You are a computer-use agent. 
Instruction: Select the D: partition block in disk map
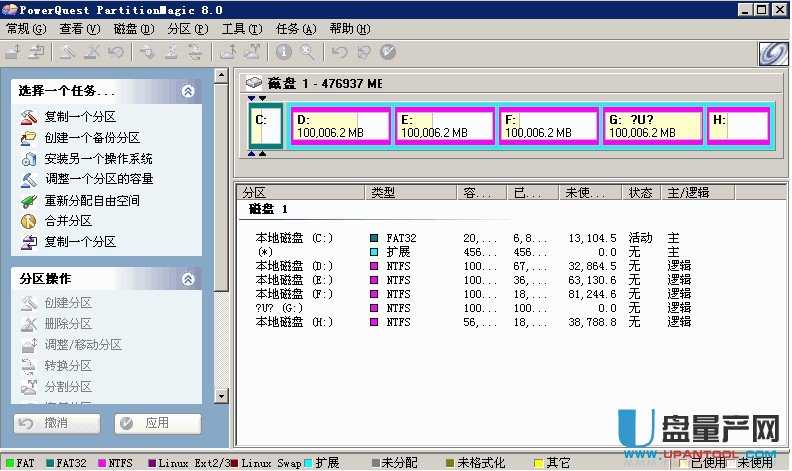point(339,127)
